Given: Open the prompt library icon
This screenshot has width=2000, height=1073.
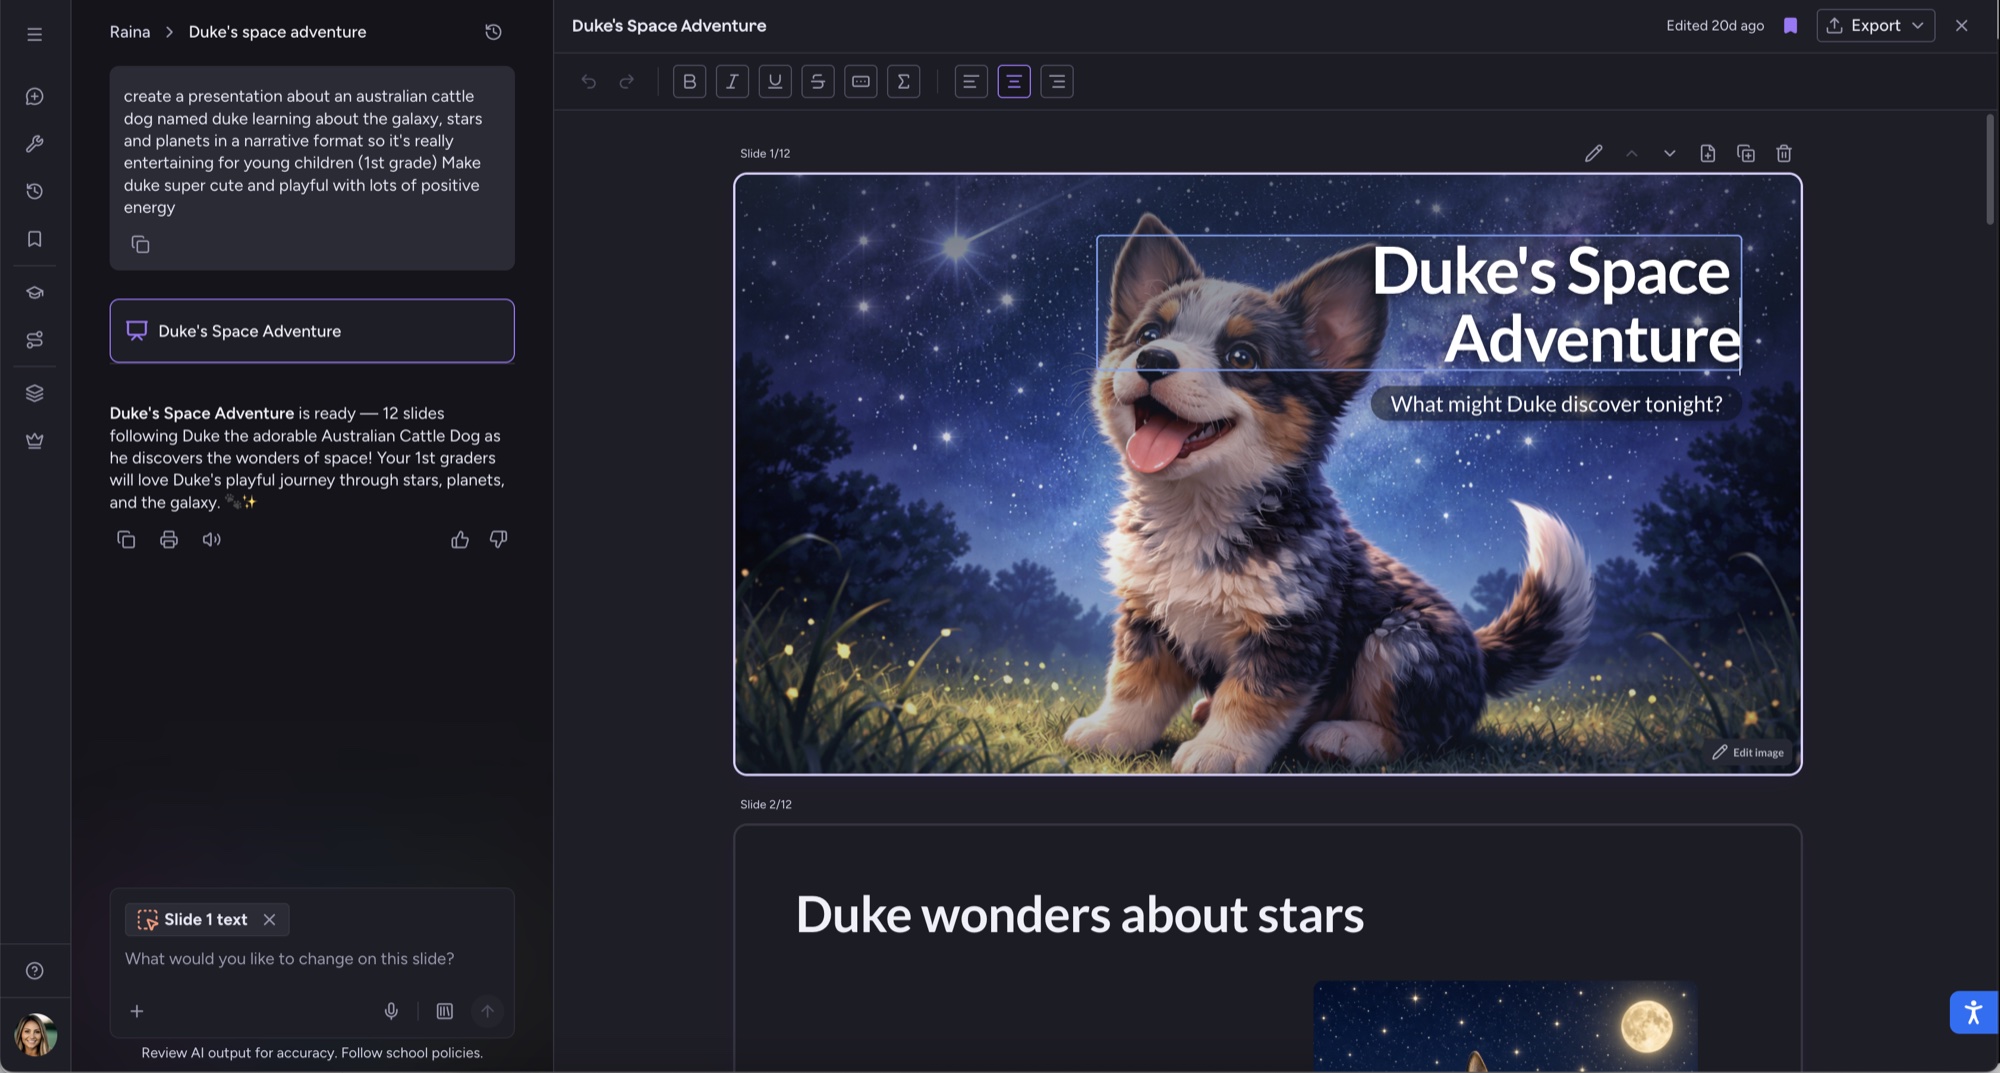Looking at the screenshot, I should tap(445, 1011).
